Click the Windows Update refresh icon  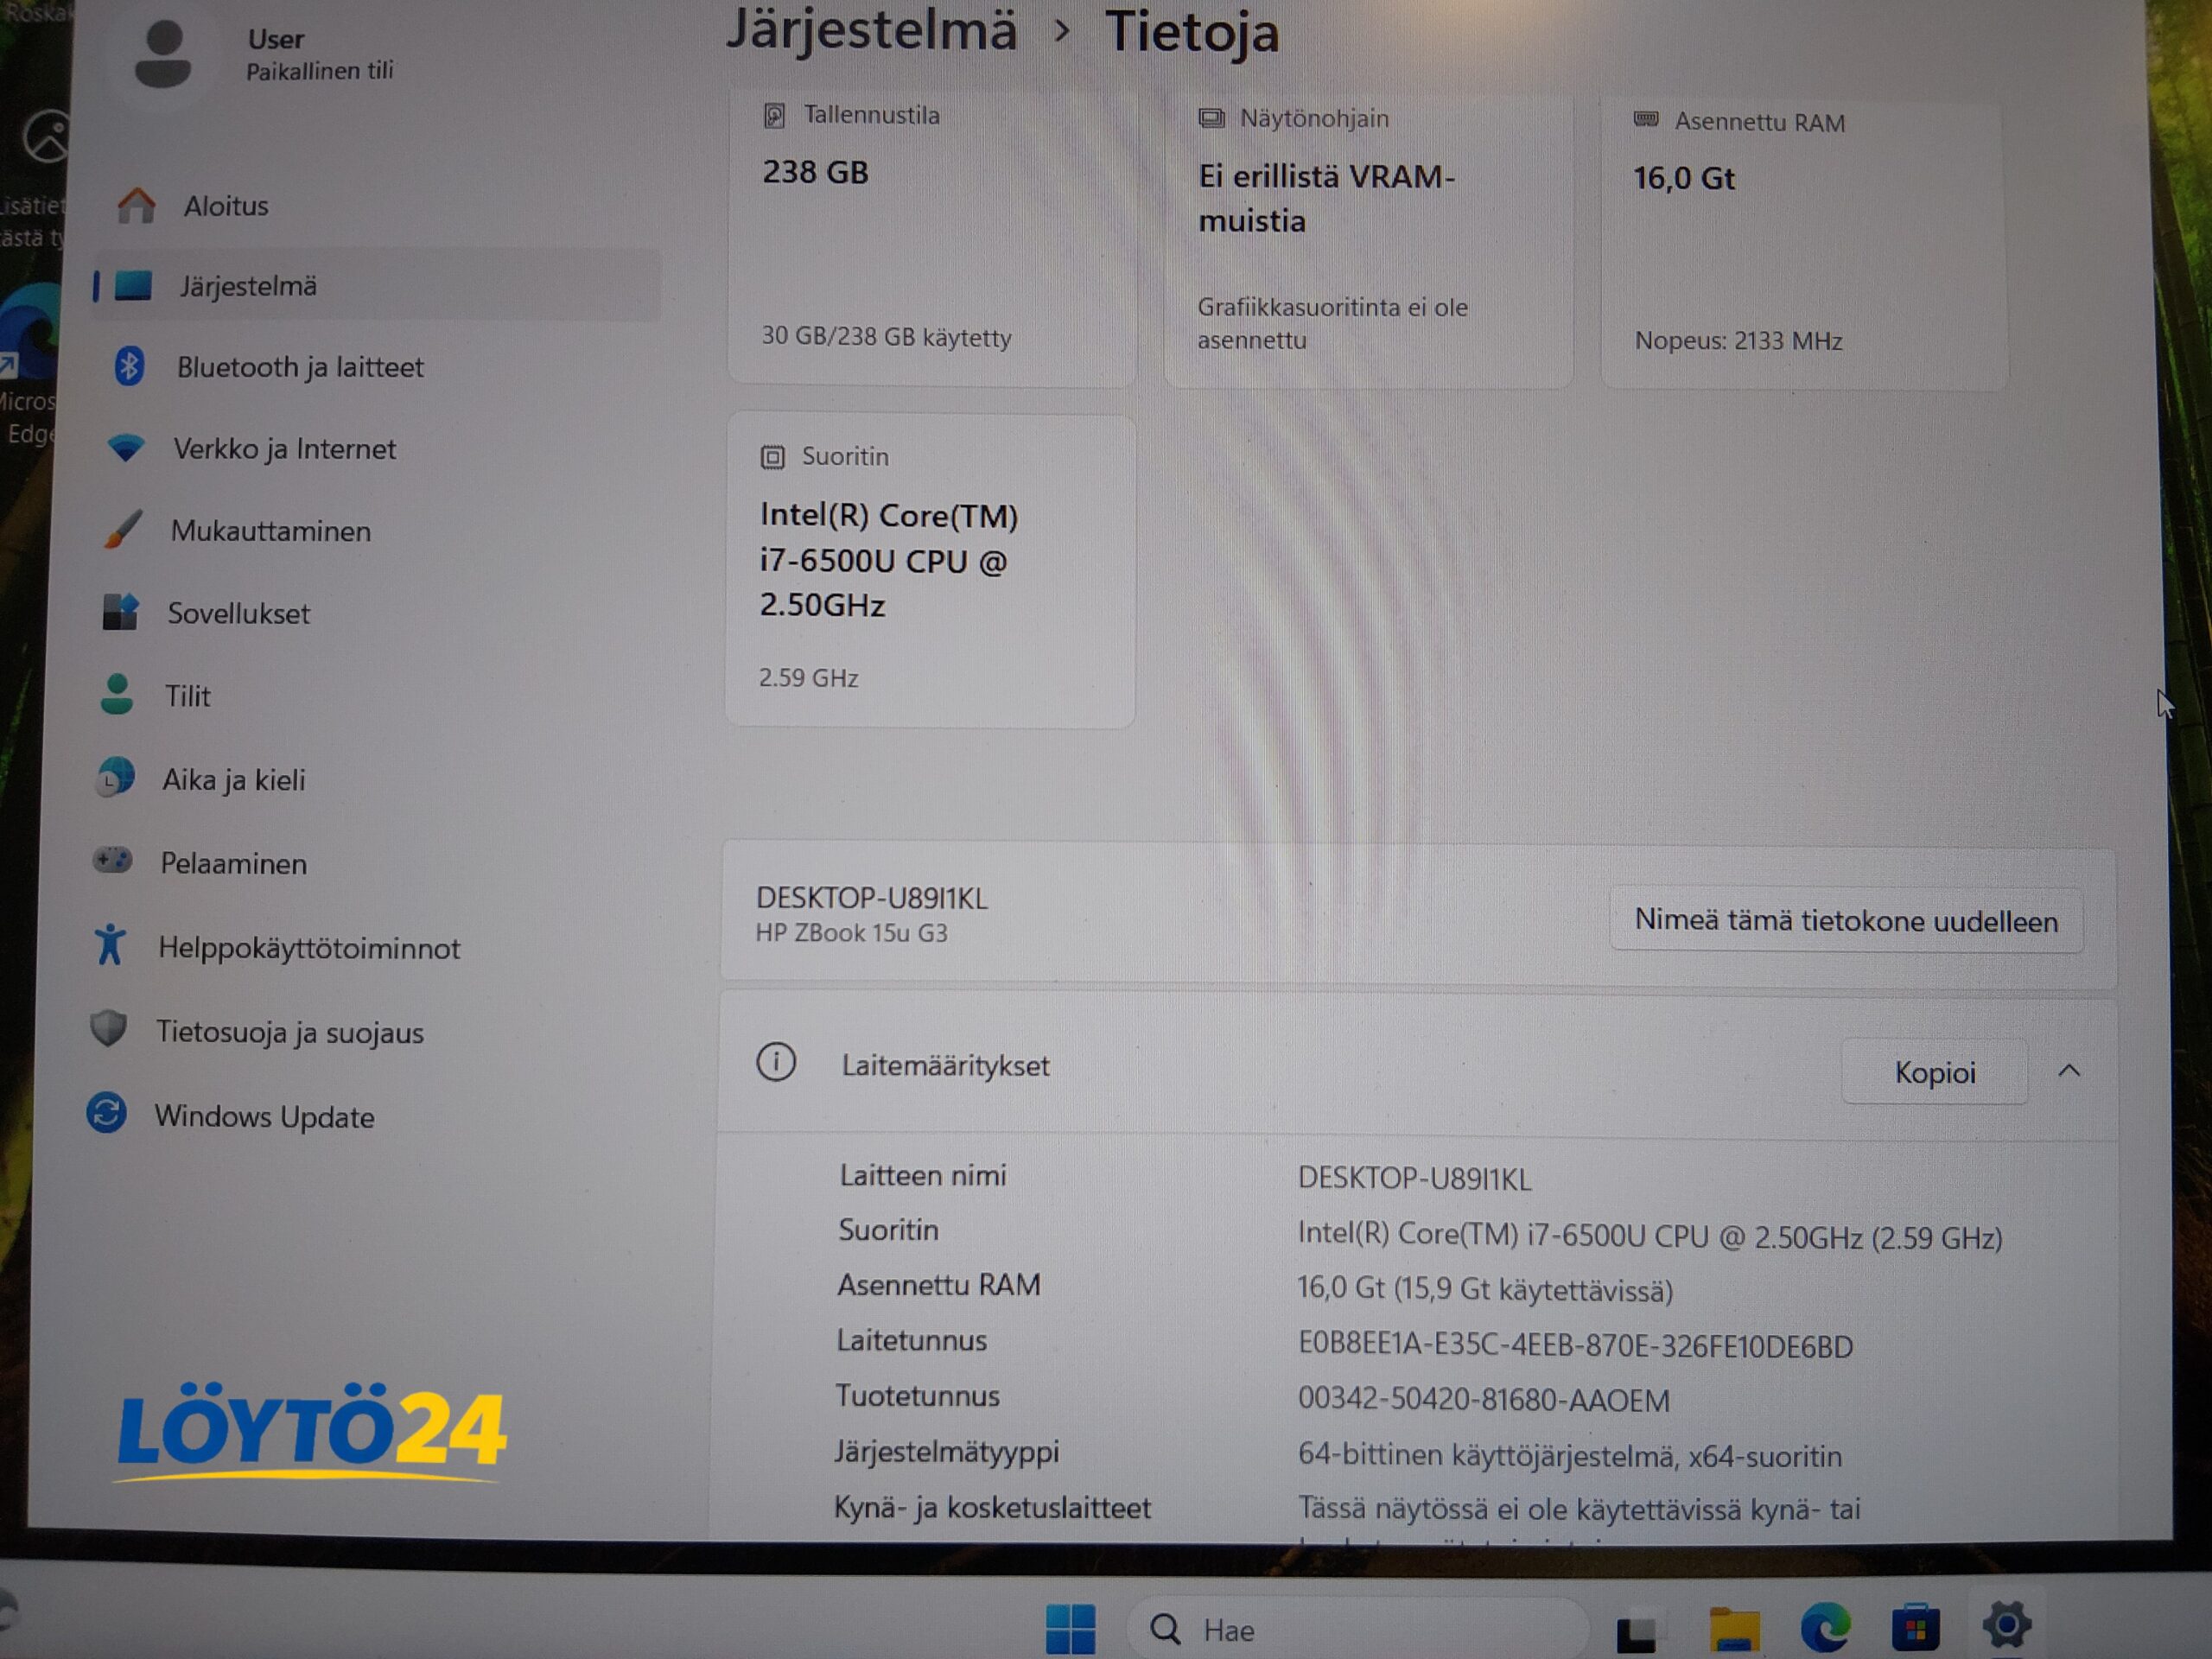click(x=107, y=1113)
